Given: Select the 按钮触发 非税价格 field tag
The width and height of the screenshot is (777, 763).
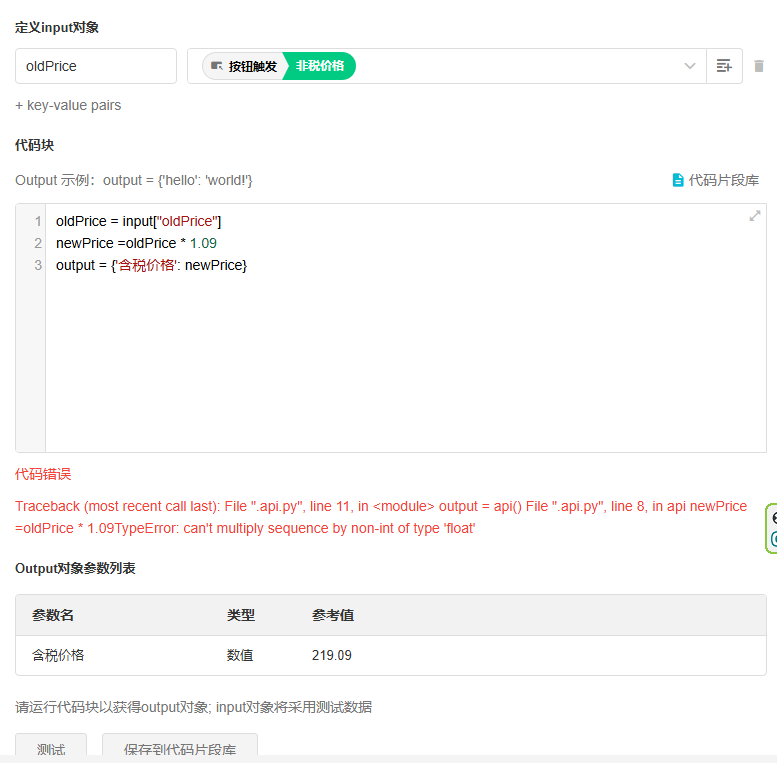Looking at the screenshot, I should coord(279,66).
